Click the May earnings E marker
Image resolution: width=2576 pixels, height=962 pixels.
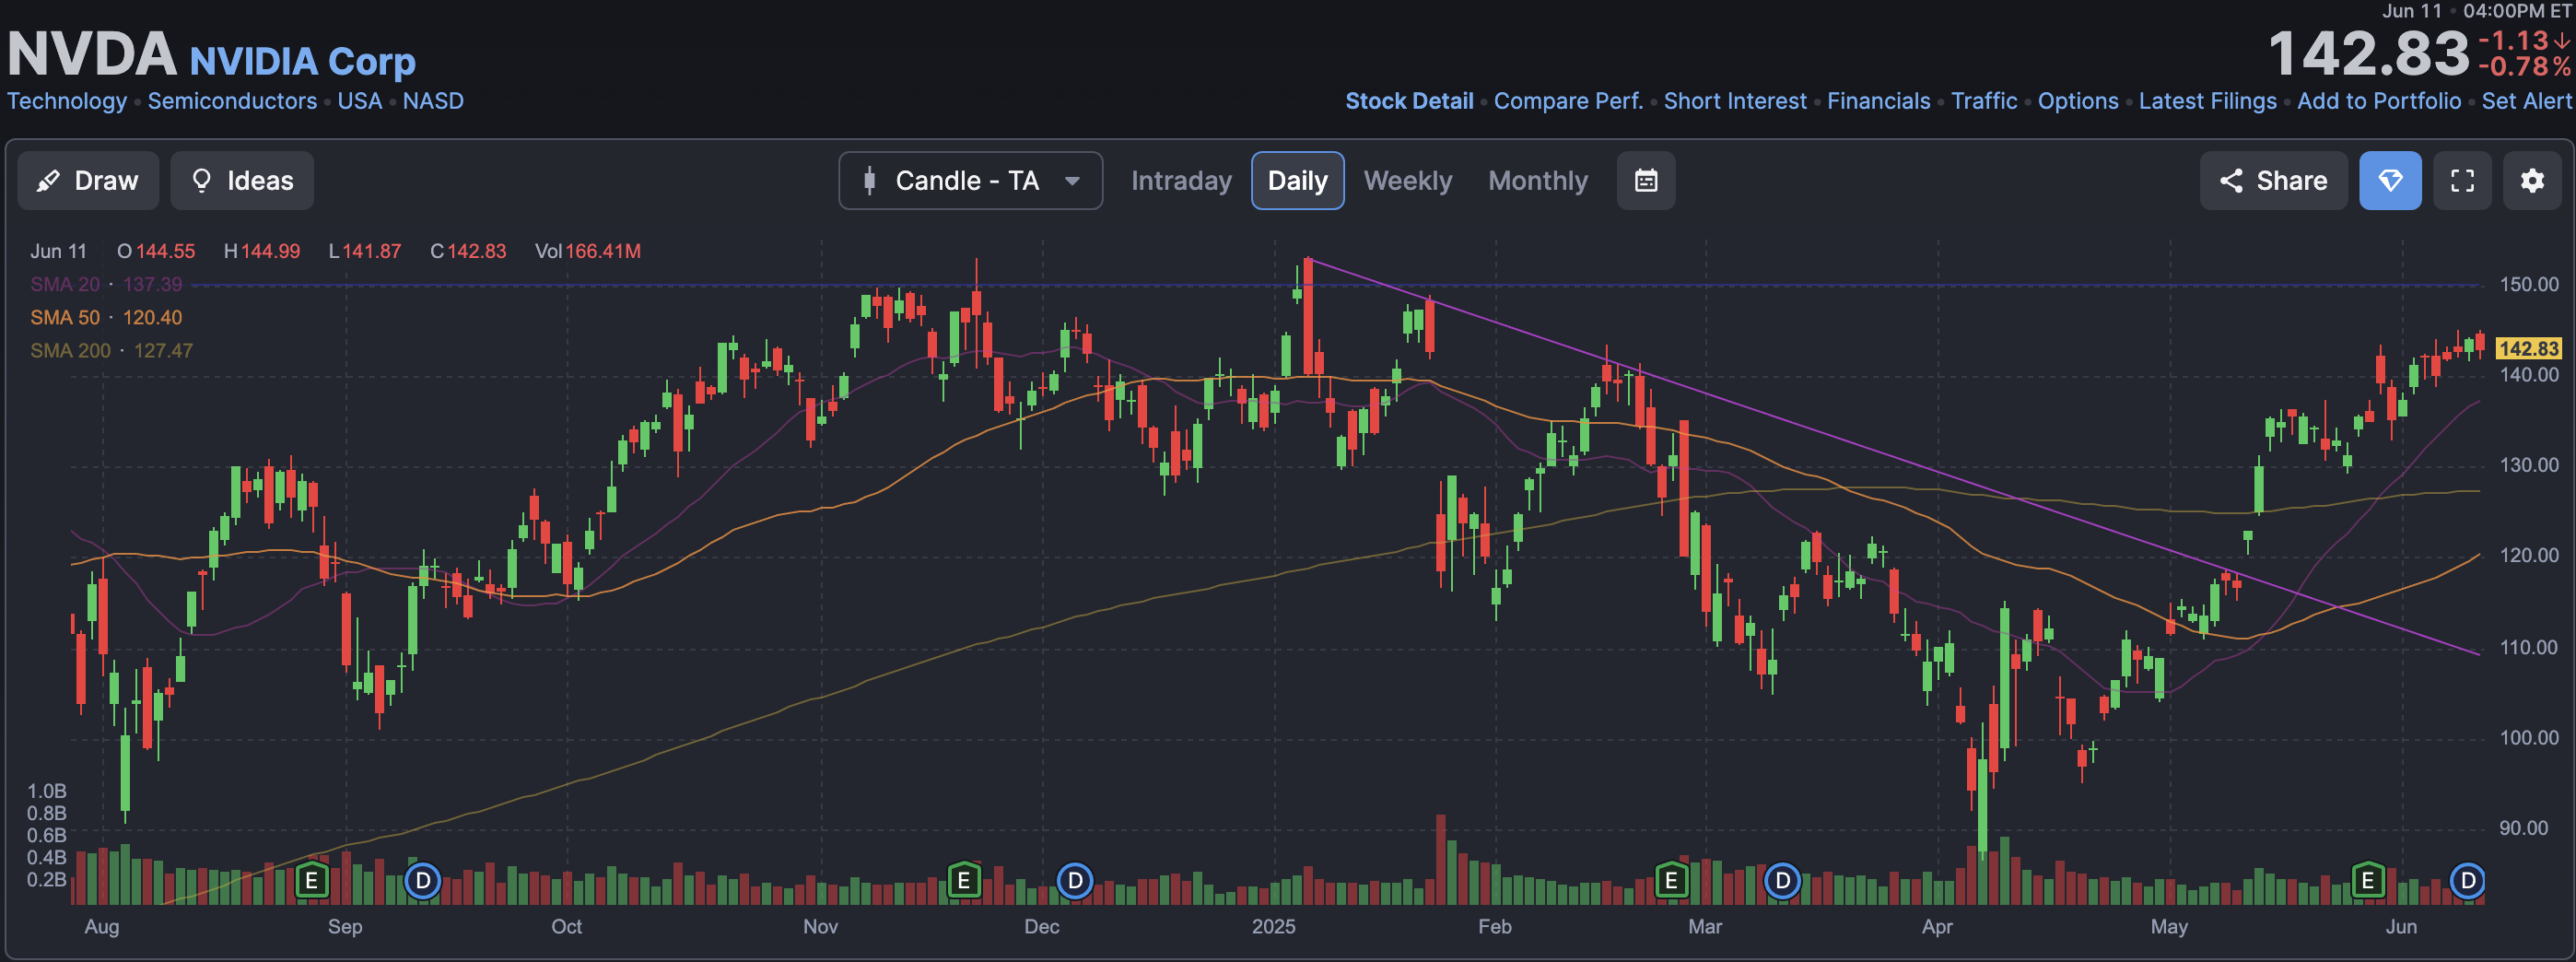(x=2367, y=881)
